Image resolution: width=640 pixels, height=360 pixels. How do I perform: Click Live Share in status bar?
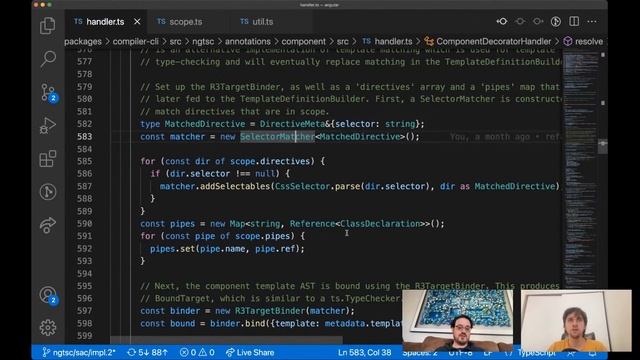point(249,352)
